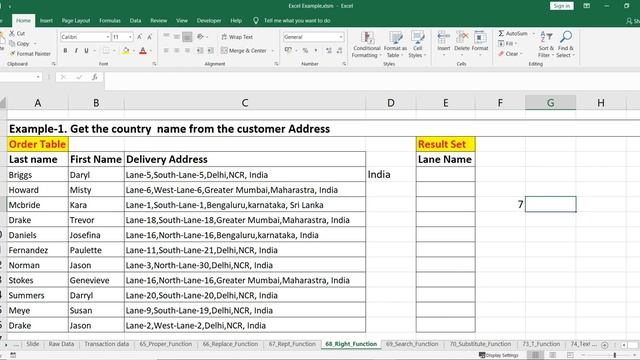Toggle Middle Align for the cell
Screen dimensions: 640x360
coord(176,37)
